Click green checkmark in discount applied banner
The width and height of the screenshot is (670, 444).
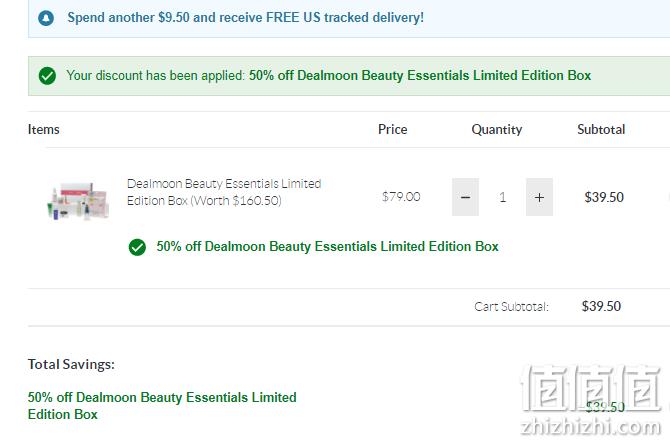47,76
